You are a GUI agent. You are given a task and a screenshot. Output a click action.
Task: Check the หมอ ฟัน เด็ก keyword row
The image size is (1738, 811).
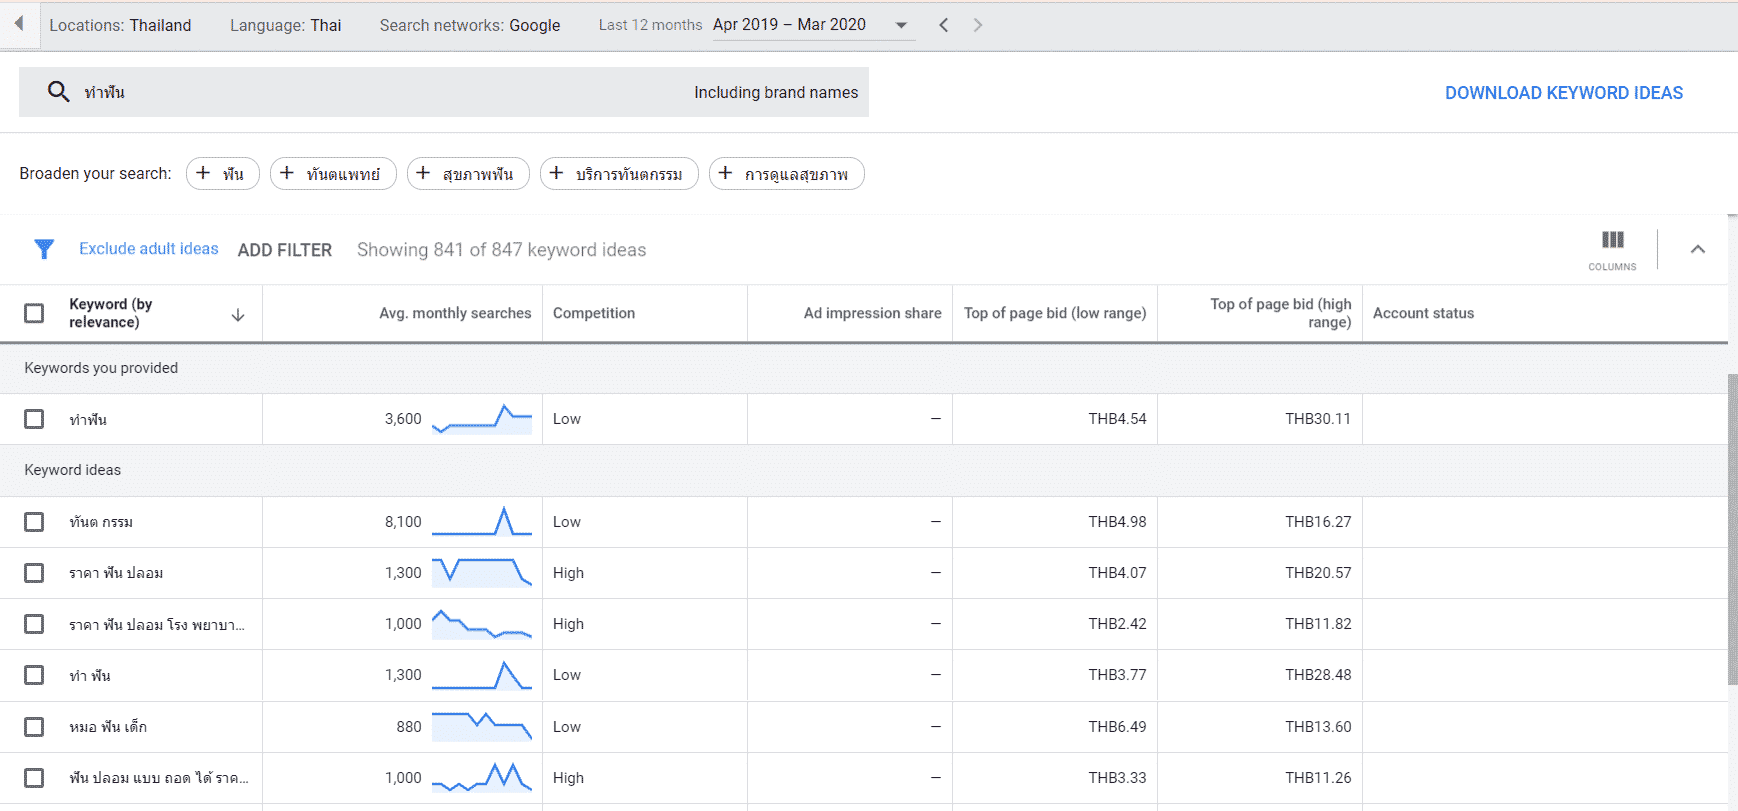point(34,727)
